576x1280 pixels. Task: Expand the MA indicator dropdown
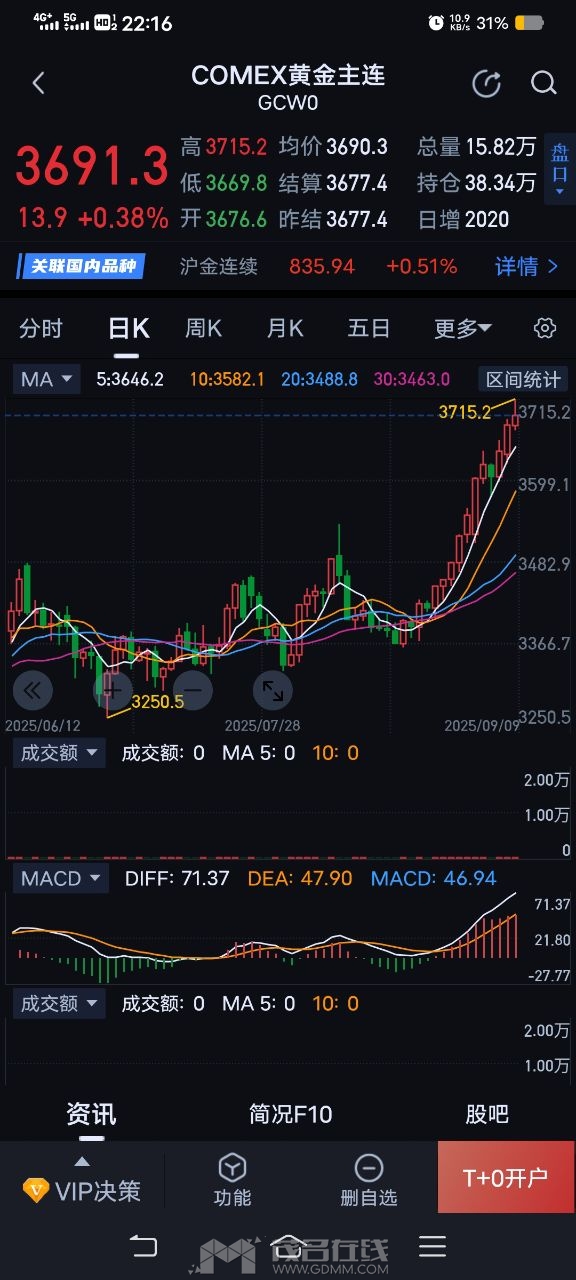coord(47,379)
